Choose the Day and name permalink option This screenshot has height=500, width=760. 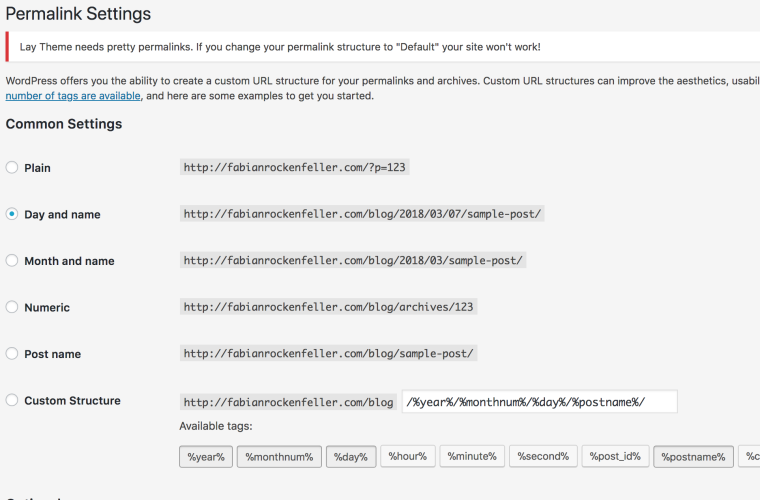(12, 214)
